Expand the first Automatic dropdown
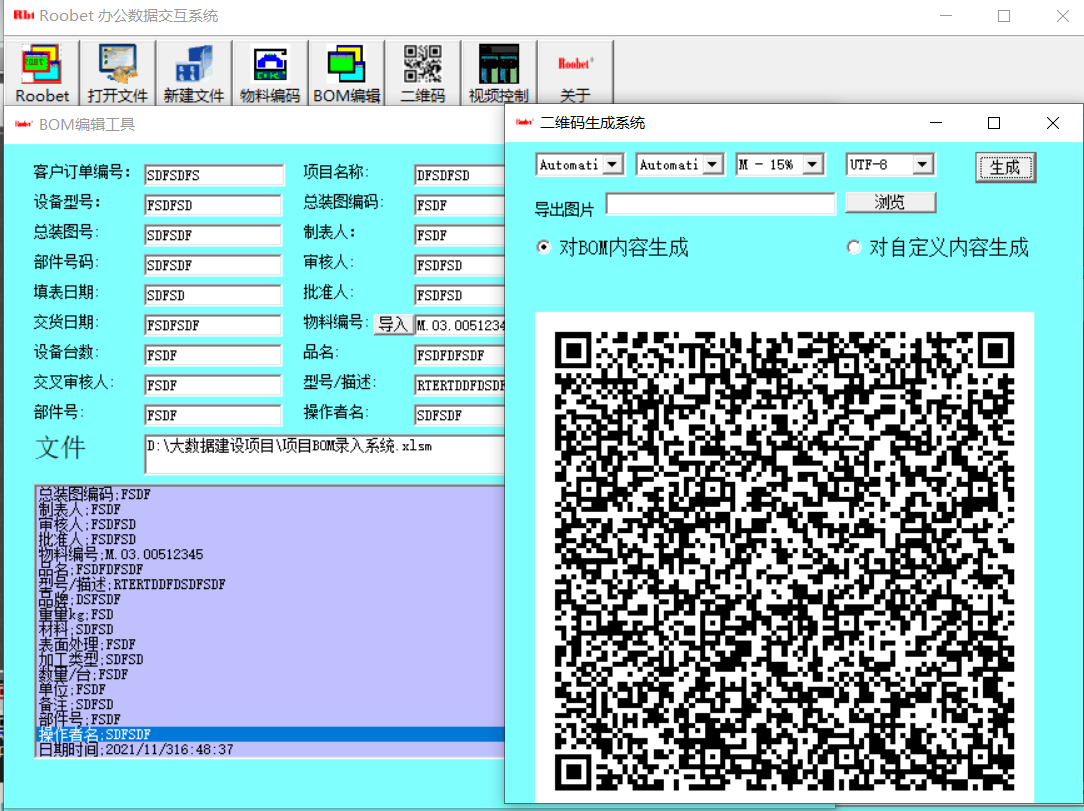 tap(613, 164)
